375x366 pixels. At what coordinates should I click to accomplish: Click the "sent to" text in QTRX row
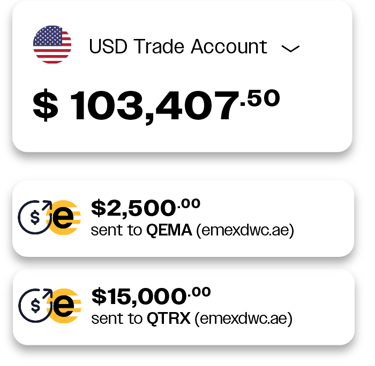point(117,319)
